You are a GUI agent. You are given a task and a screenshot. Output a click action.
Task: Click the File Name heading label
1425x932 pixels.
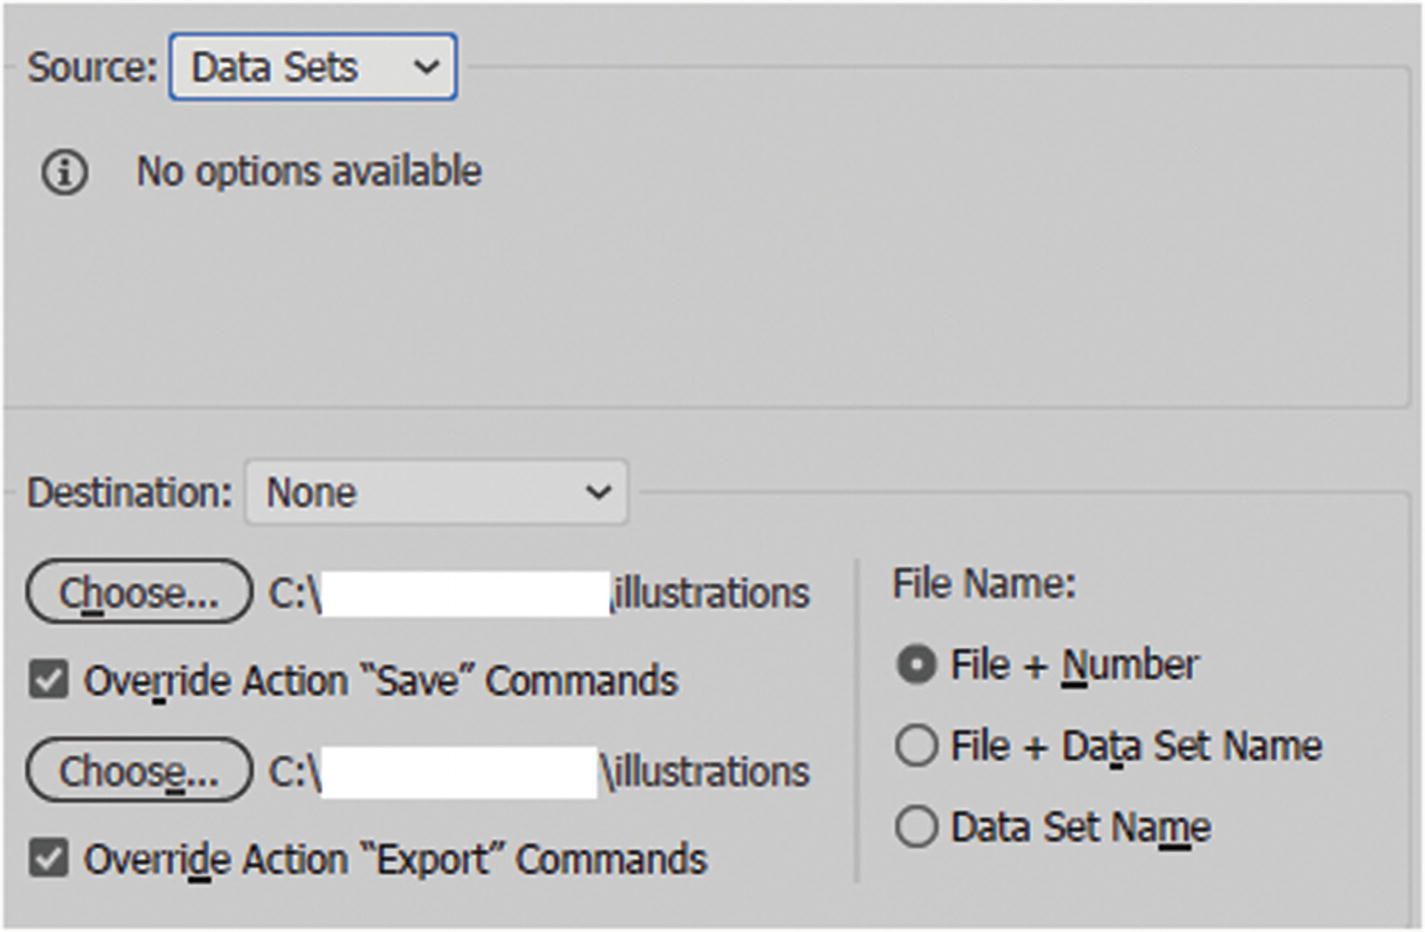tap(984, 584)
